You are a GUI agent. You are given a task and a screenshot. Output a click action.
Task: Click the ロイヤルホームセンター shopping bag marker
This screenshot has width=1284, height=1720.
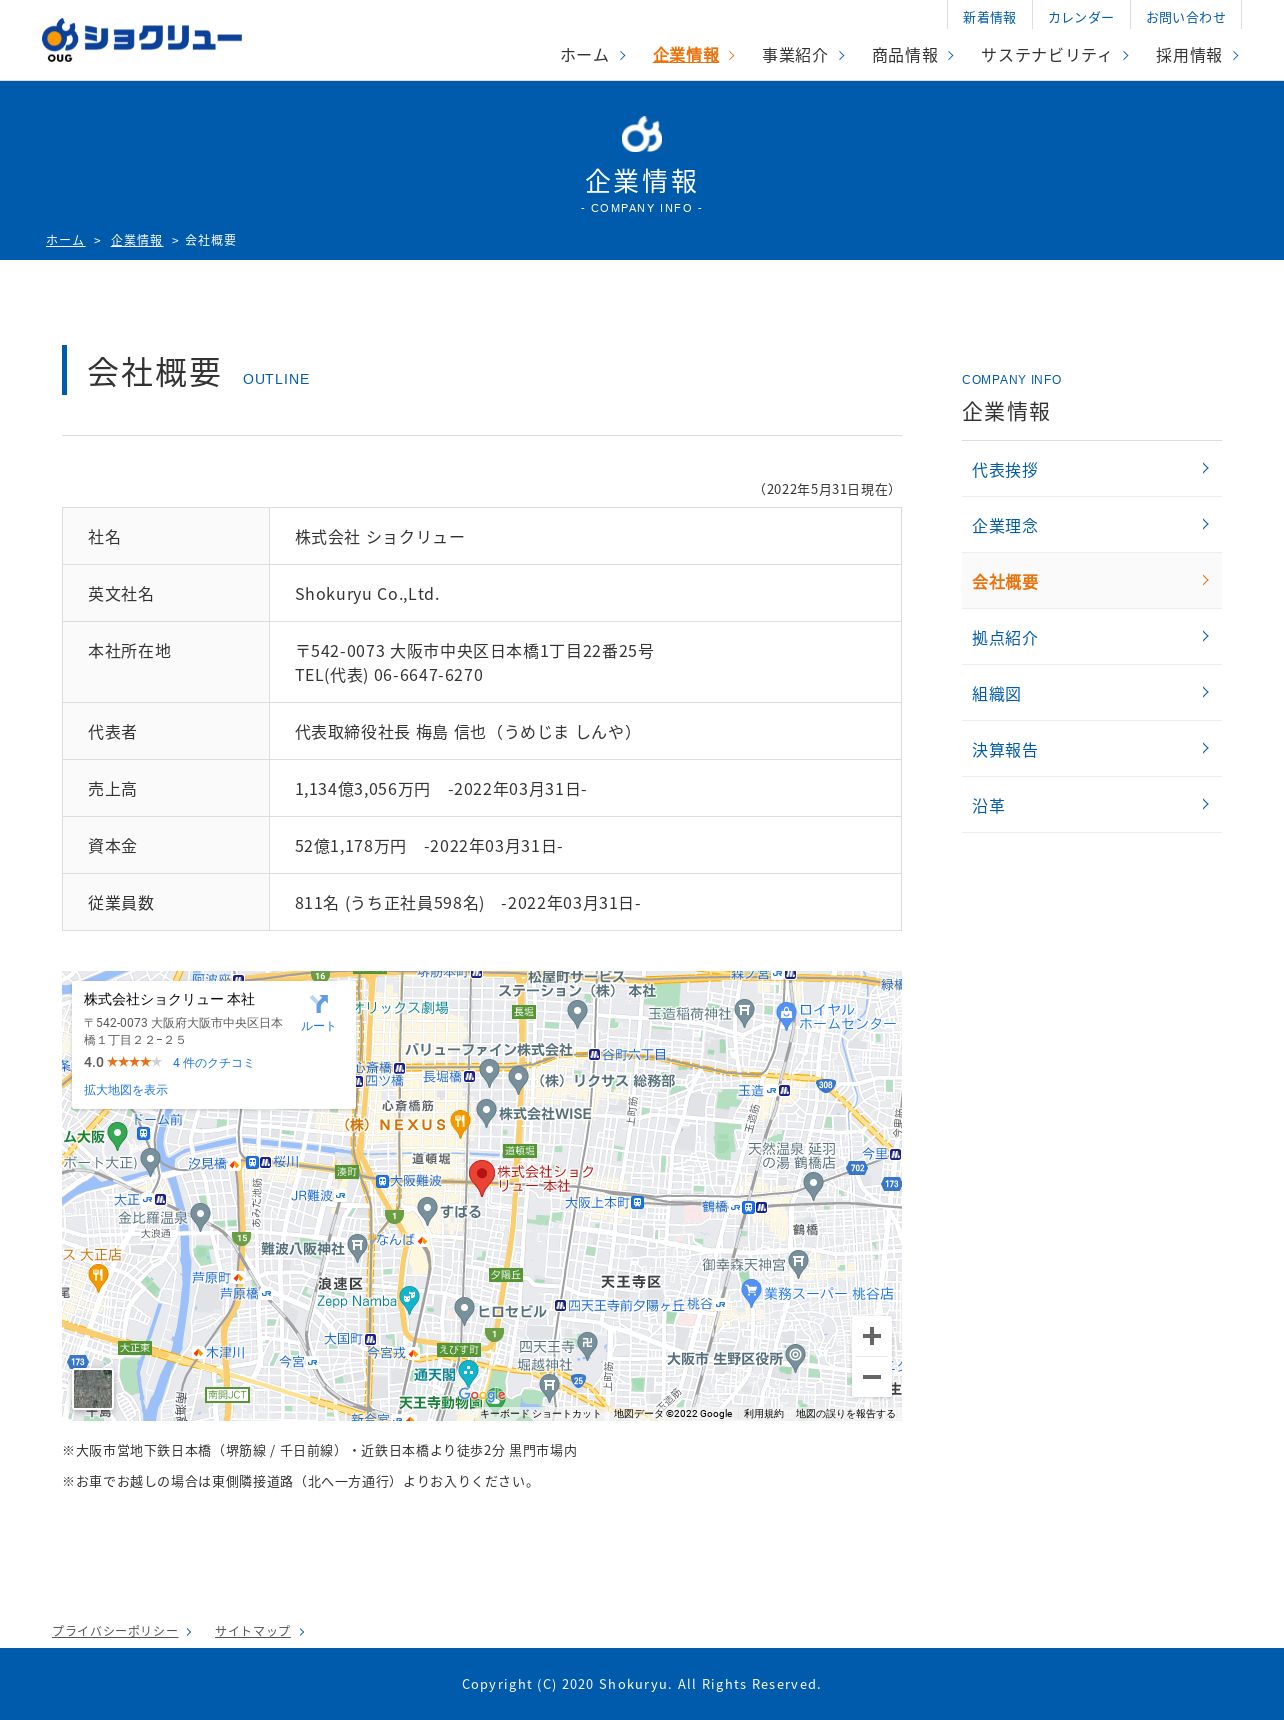coord(786,1014)
